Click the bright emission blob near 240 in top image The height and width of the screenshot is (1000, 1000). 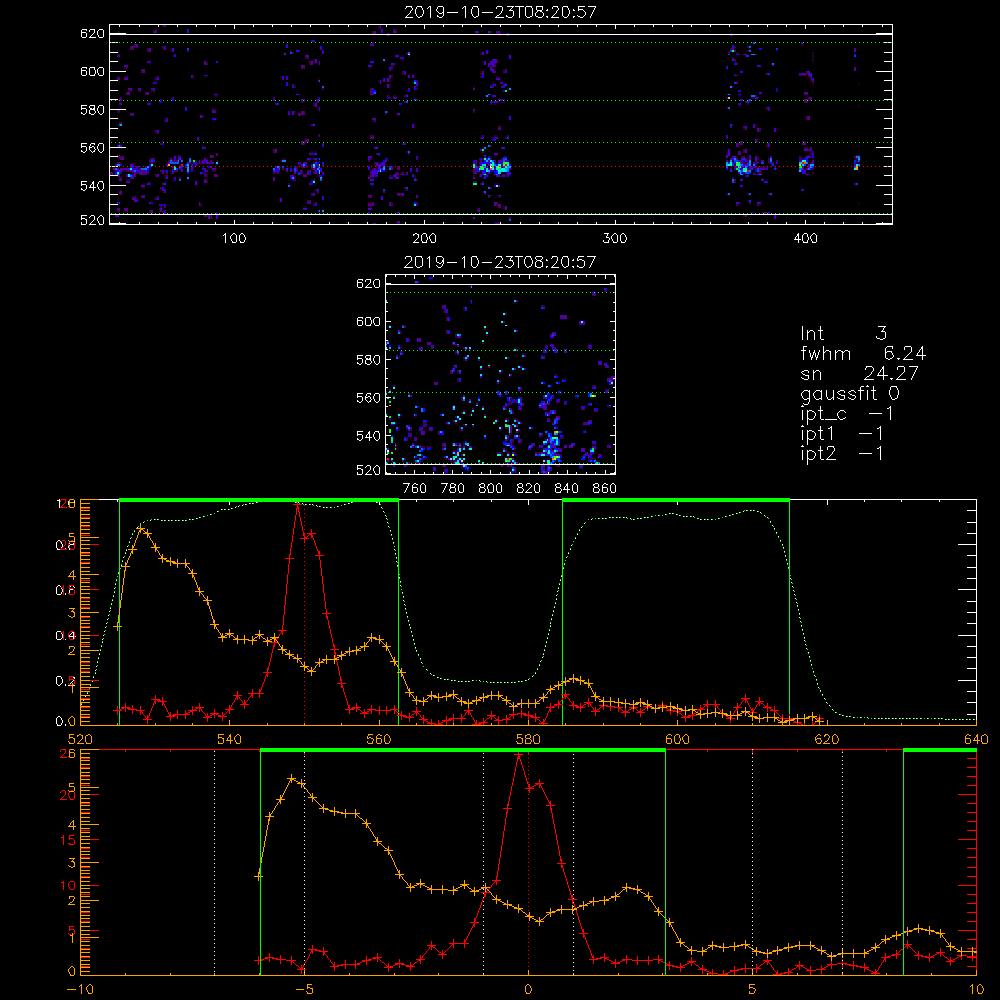pyautogui.click(x=492, y=168)
